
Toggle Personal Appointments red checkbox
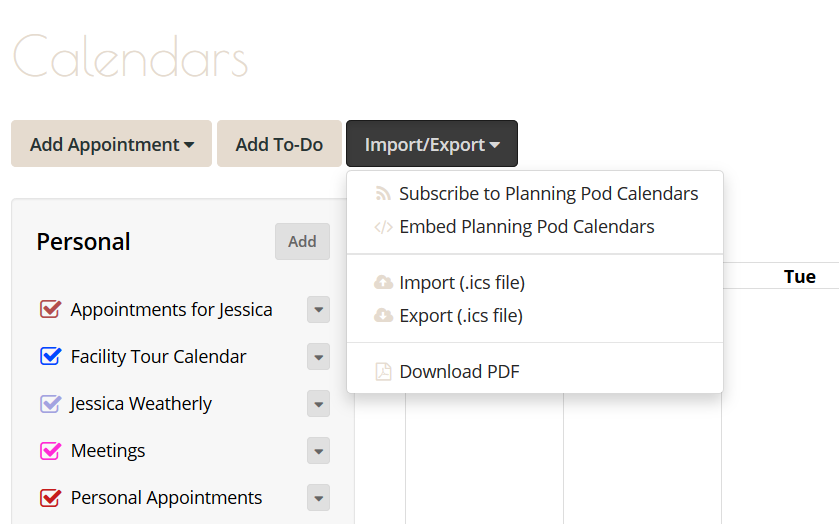[50, 497]
